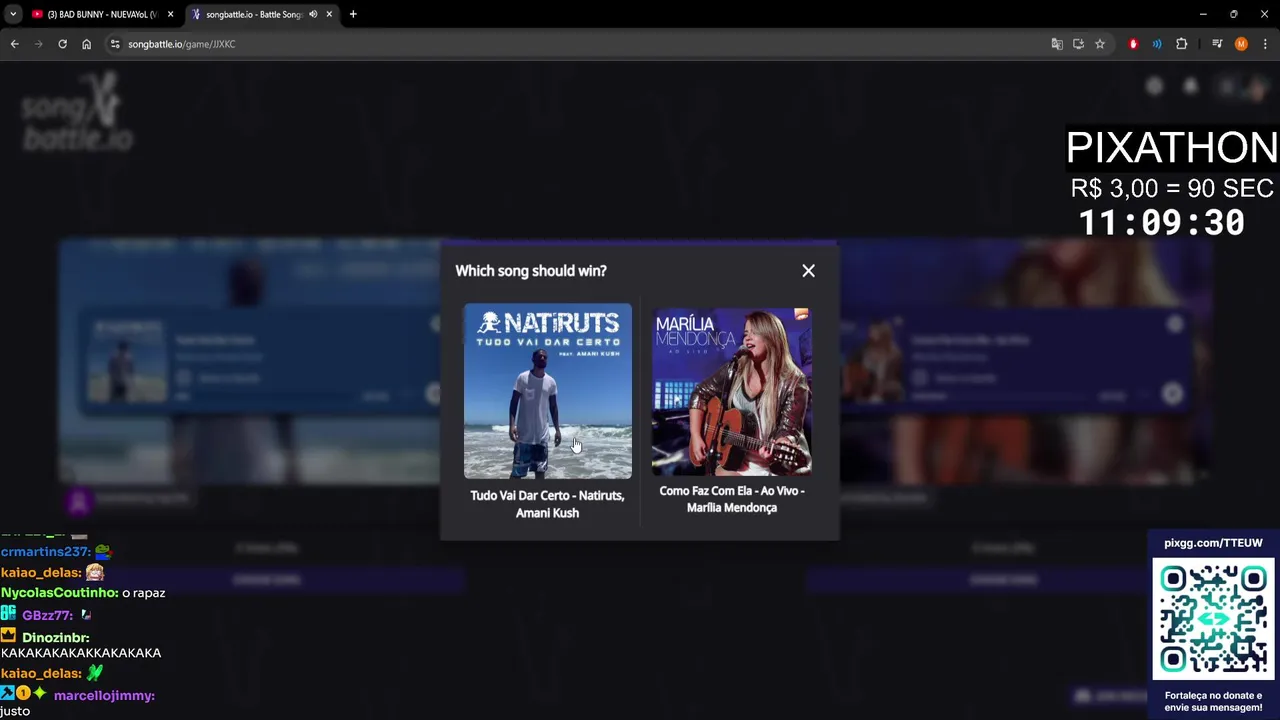This screenshot has height=720, width=1280.
Task: Click the KAKAKAKAKAKKAKAKAKA chat message
Action: (x=81, y=653)
